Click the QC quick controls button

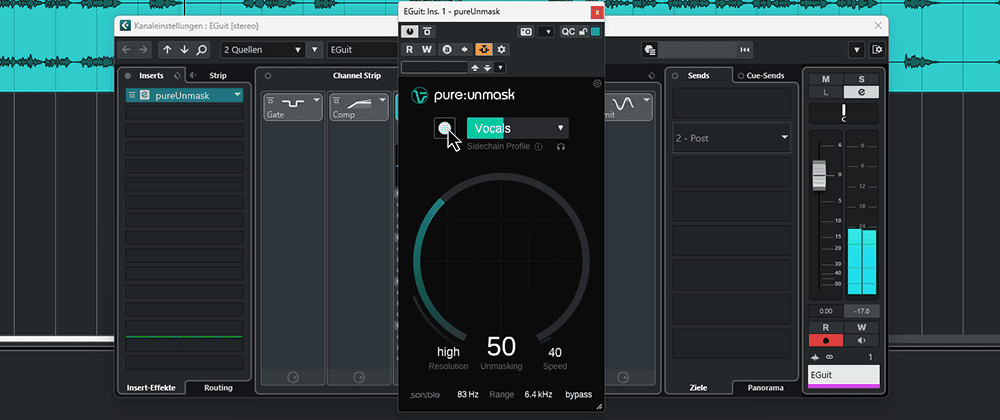click(x=568, y=31)
